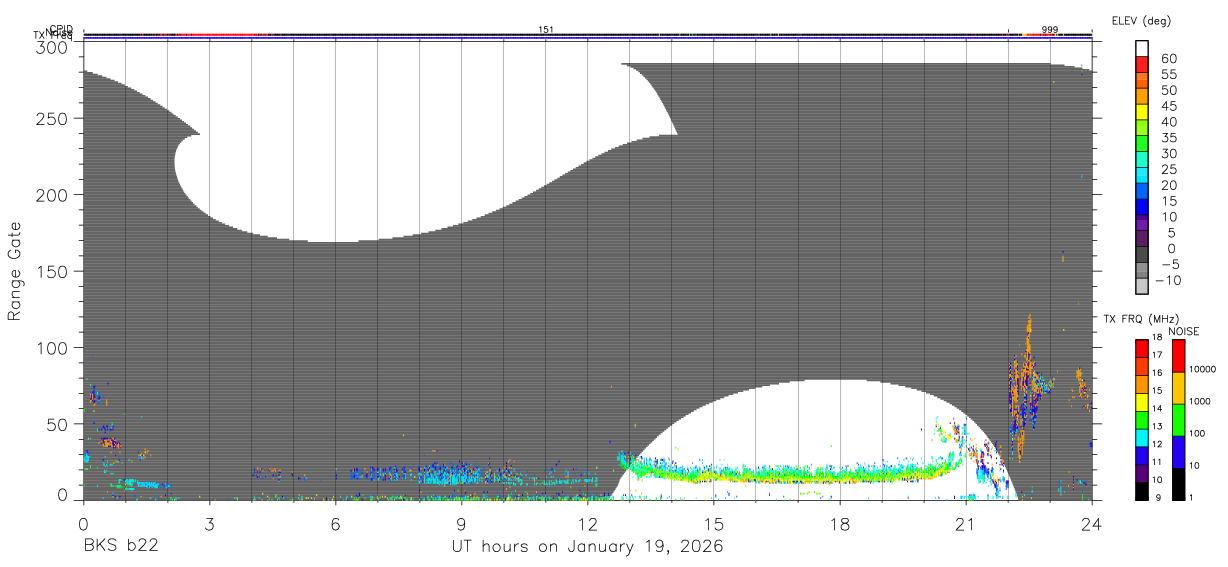
Task: Click the red segment of the ELEV colorbar
Action: coord(1142,63)
